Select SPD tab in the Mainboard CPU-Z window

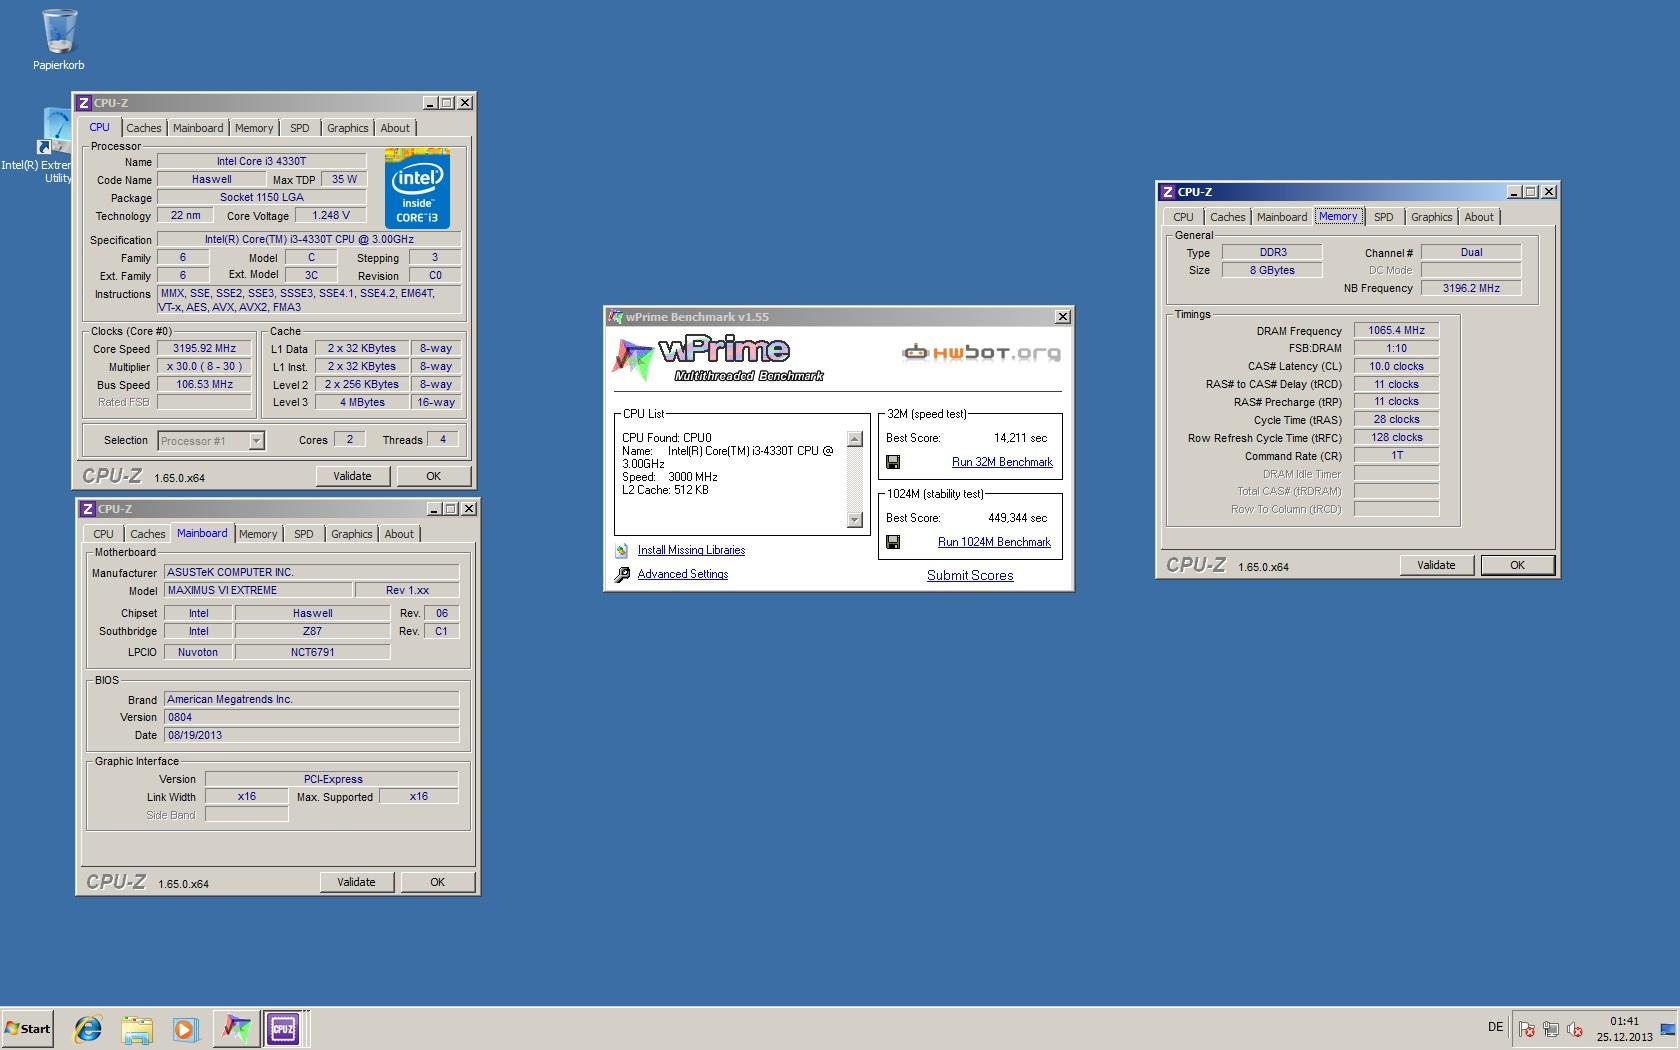[x=304, y=534]
